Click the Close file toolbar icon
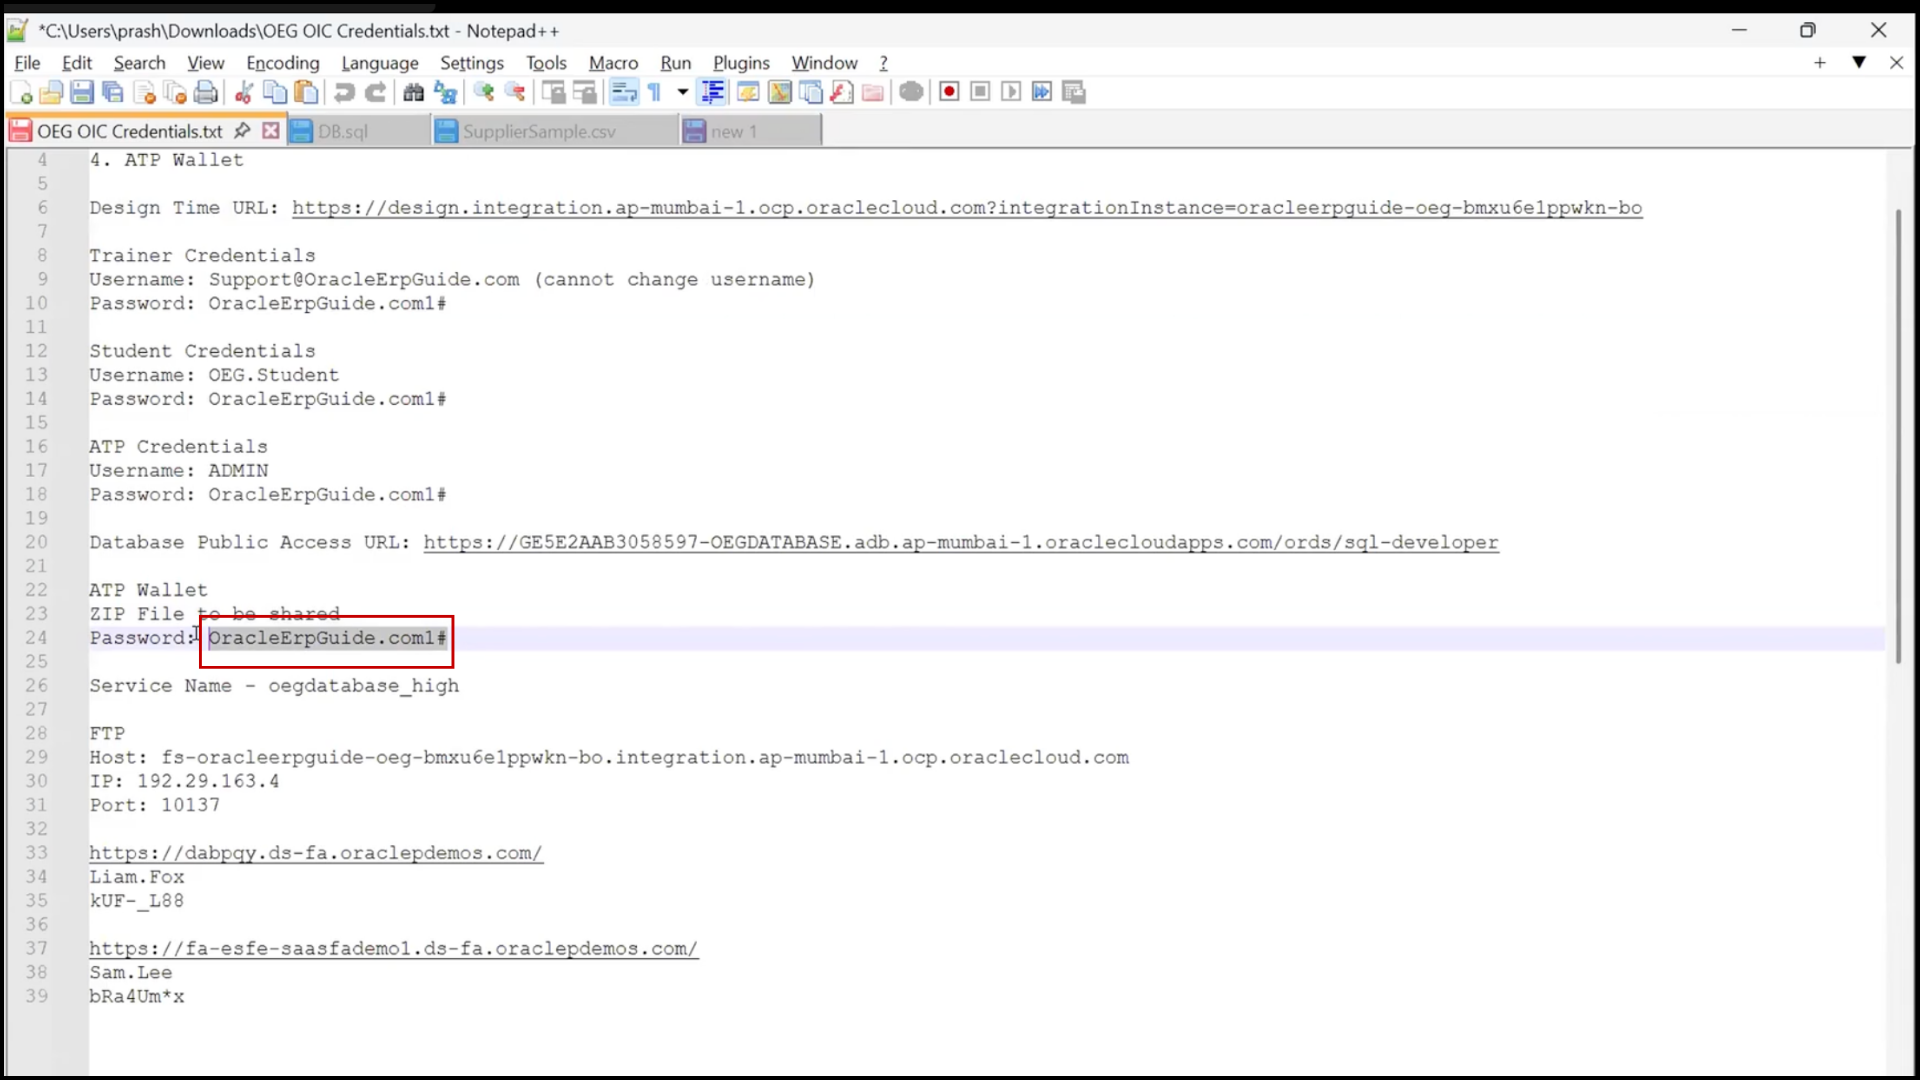 point(144,93)
